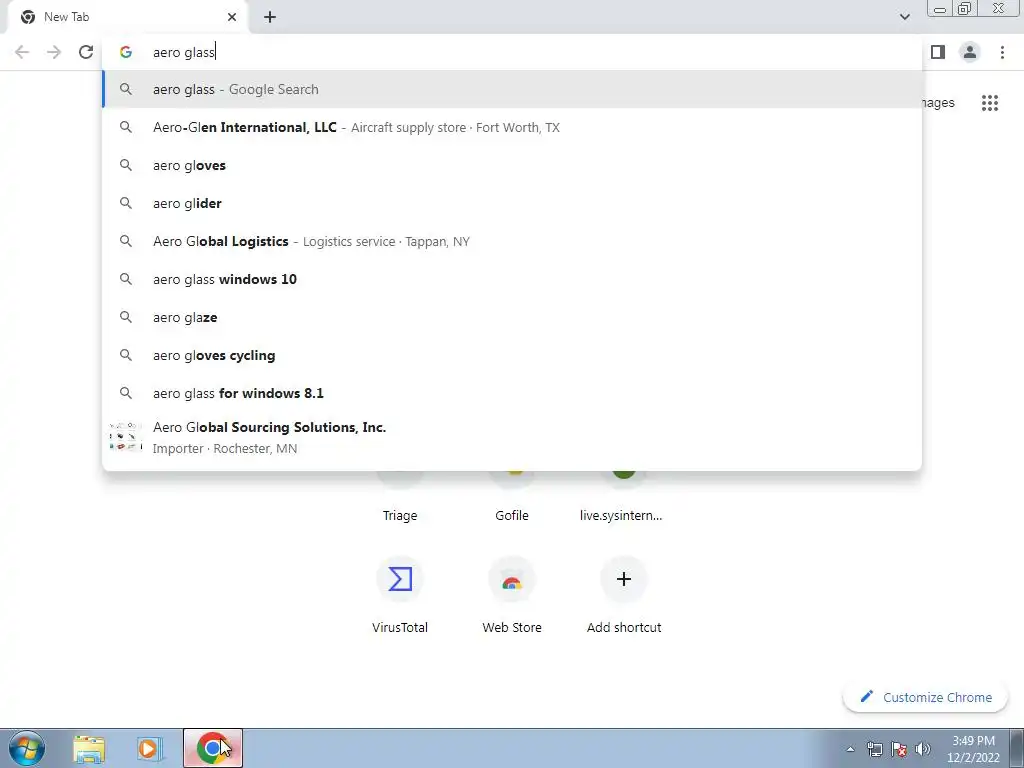1024x768 pixels.
Task: Choose the Aero-Glen International, LLC suggestion
Action: point(512,127)
